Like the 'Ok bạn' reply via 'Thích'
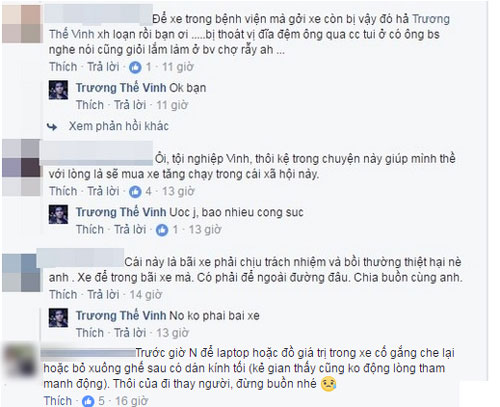Image resolution: width=500 pixels, height=407 pixels. 90,105
